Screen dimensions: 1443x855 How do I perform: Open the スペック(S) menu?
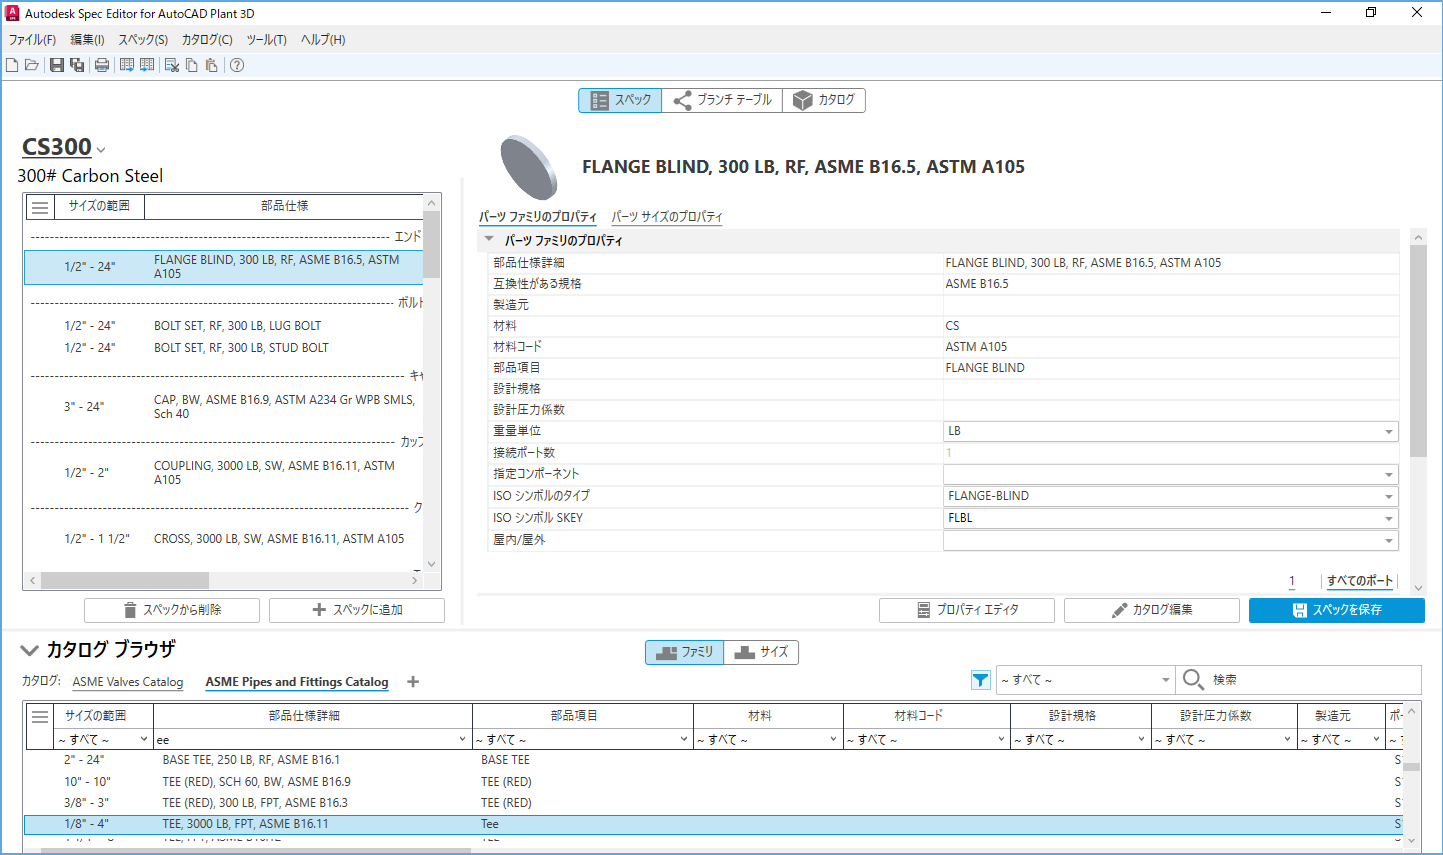point(143,40)
